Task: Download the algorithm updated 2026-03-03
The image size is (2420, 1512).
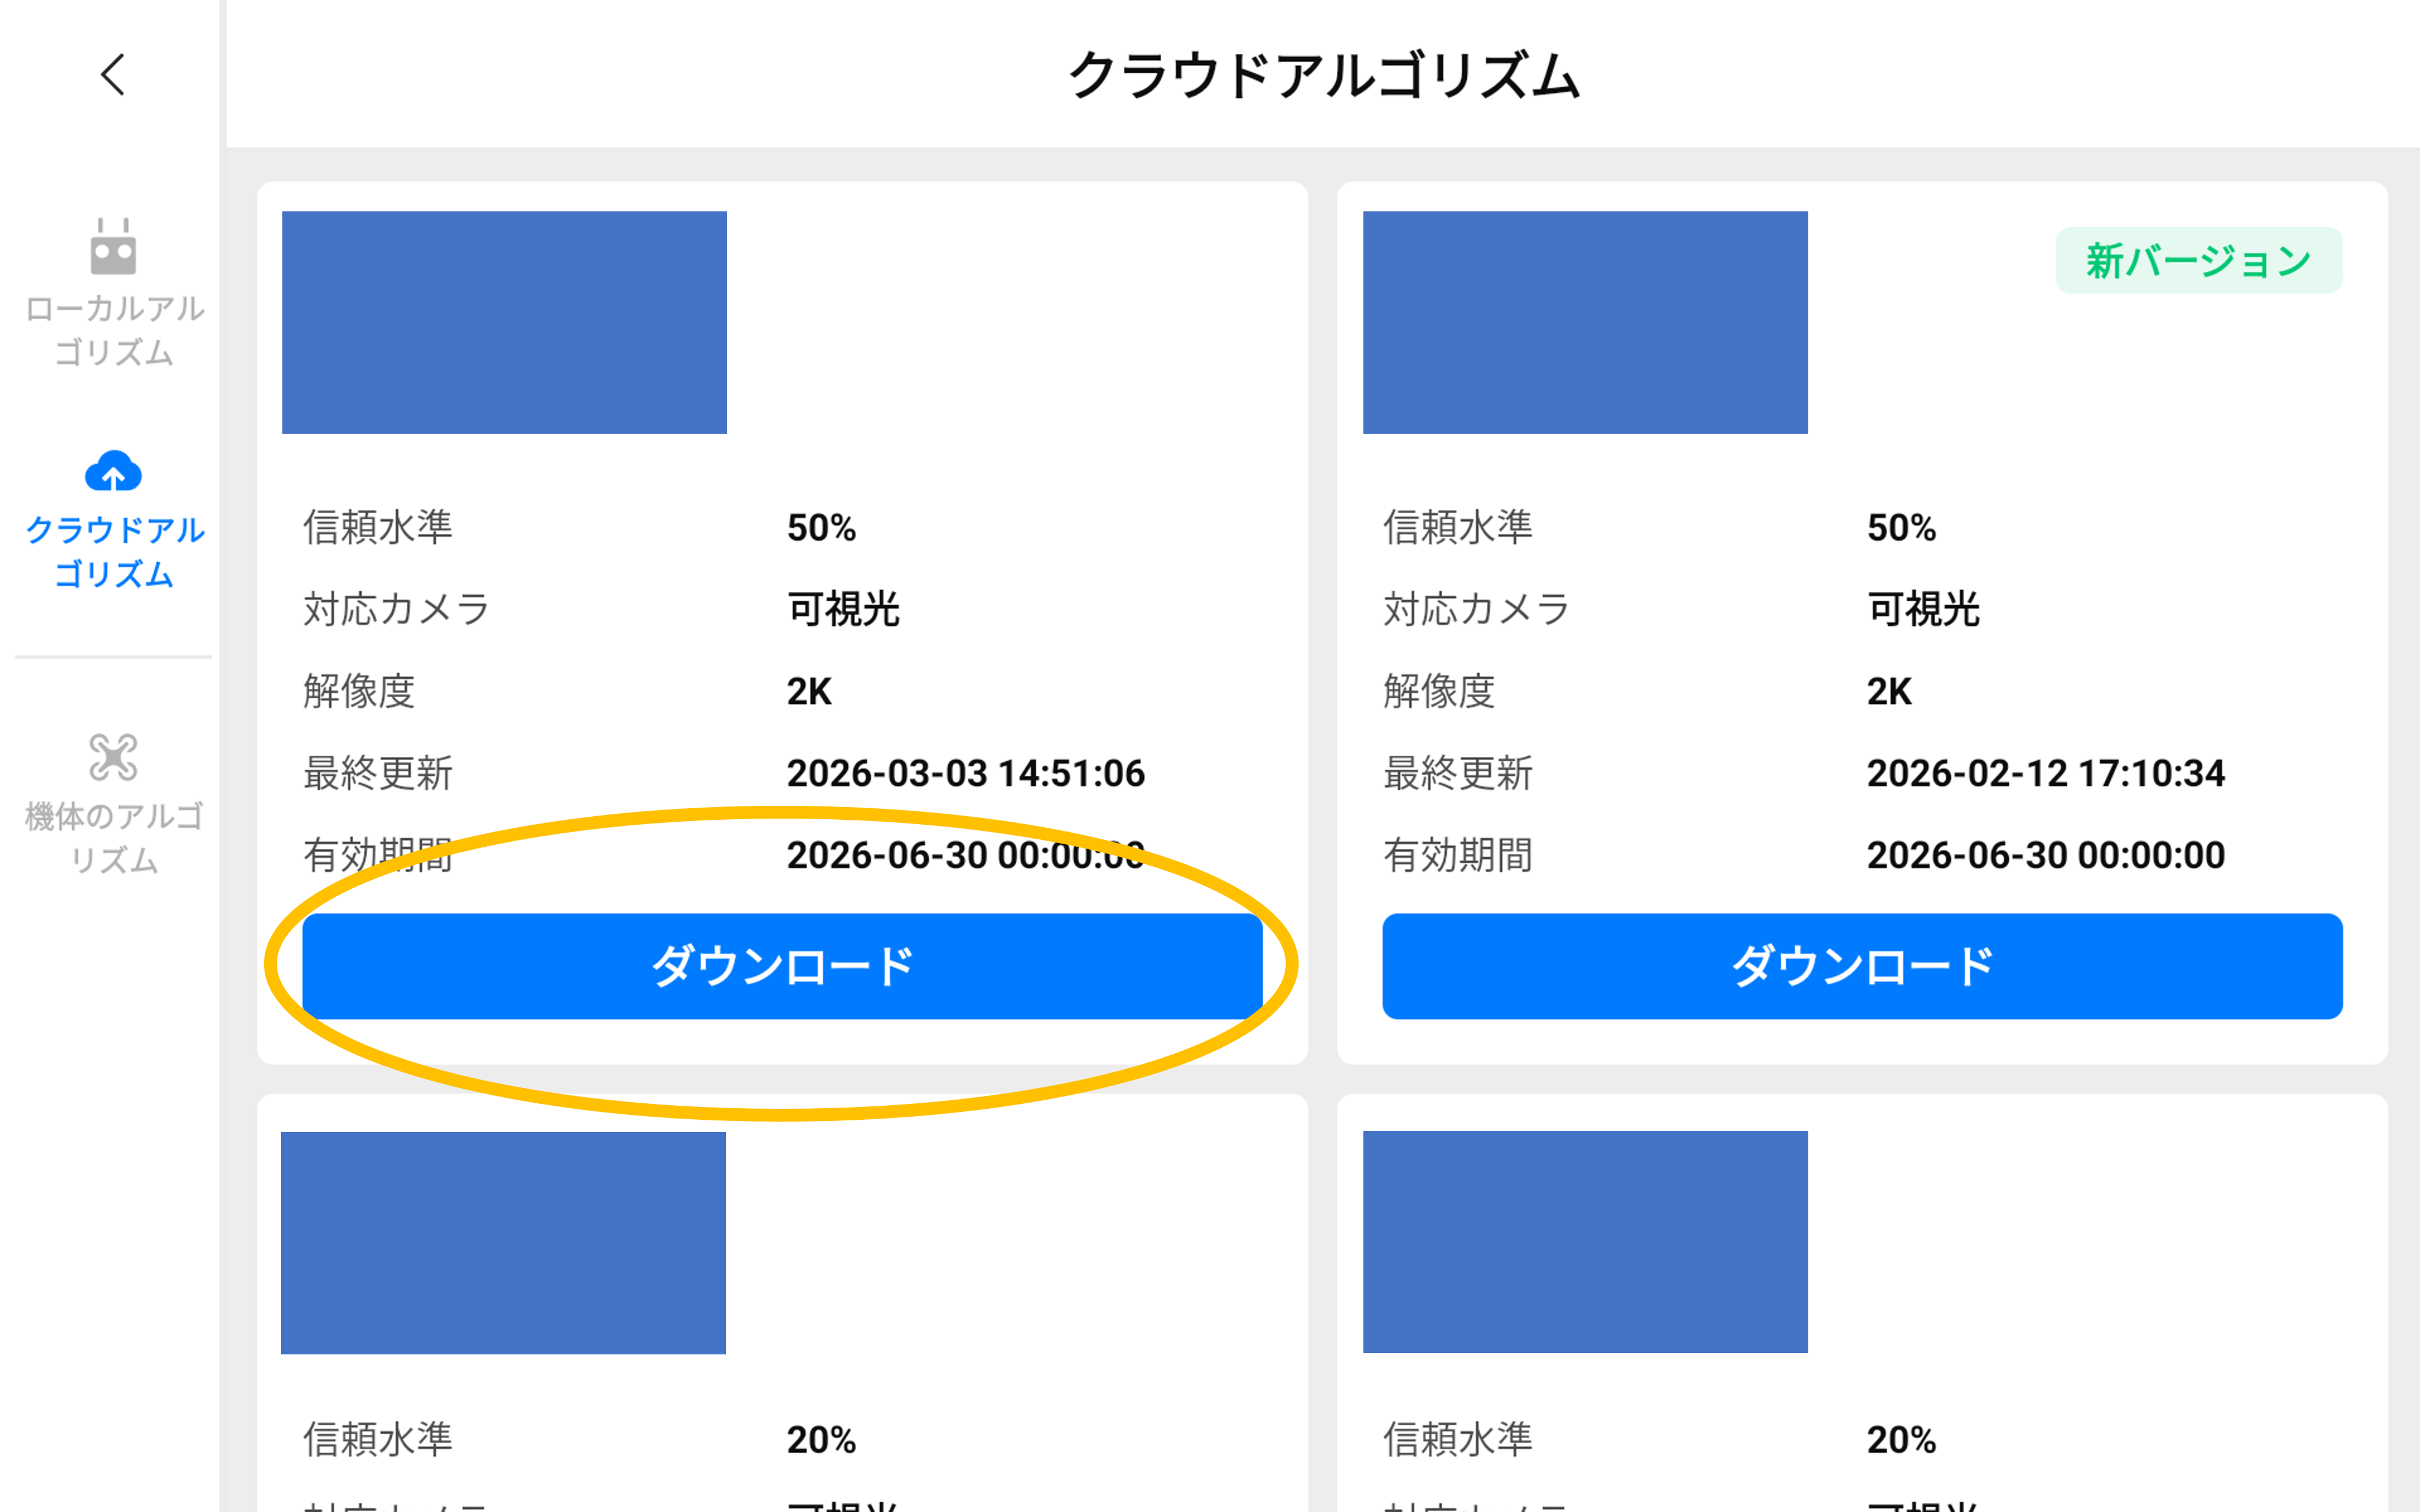Action: [782, 966]
